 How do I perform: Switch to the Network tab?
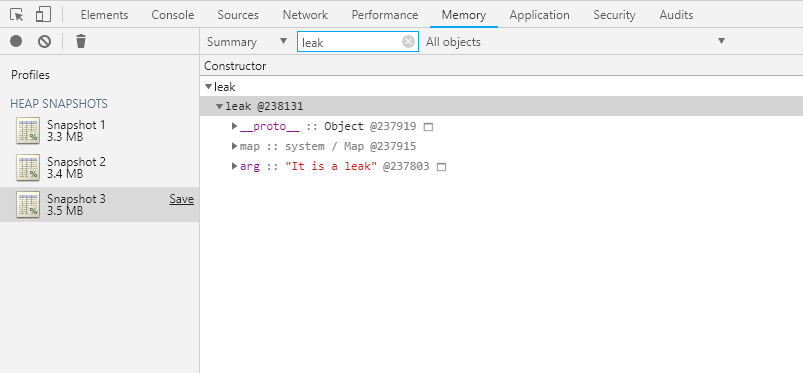point(305,15)
